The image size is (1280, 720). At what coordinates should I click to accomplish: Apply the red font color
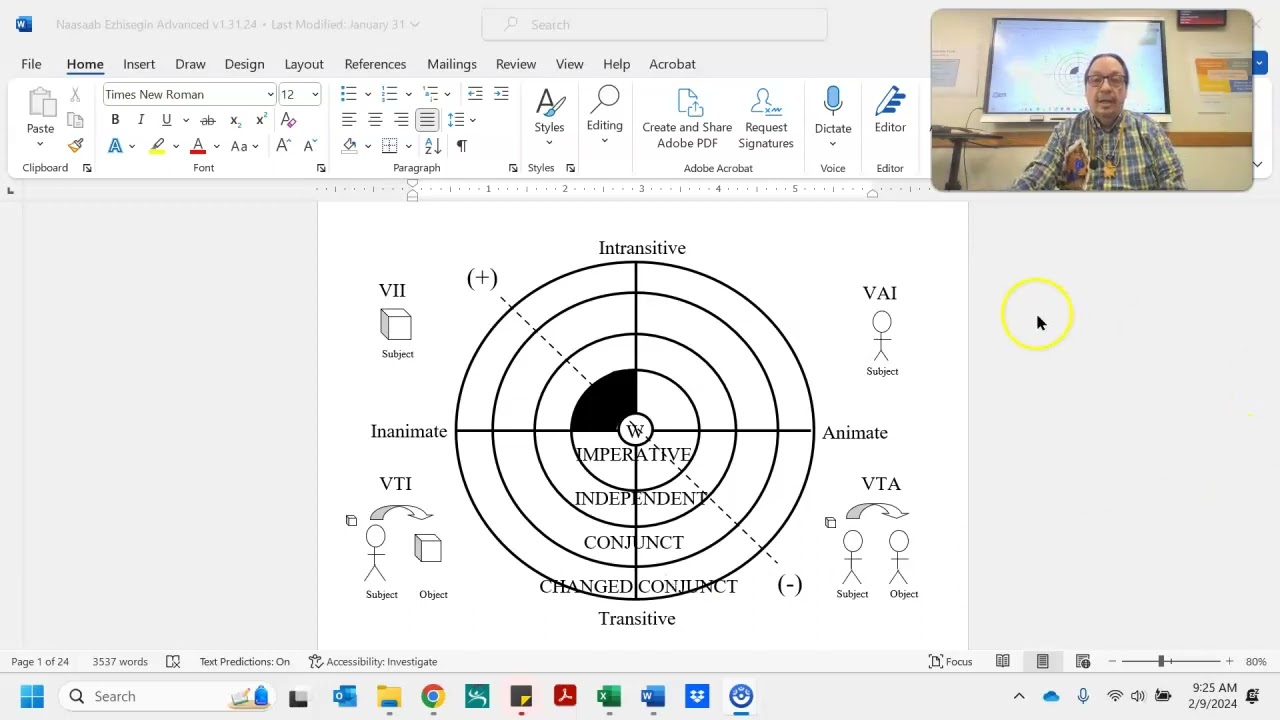pyautogui.click(x=198, y=146)
